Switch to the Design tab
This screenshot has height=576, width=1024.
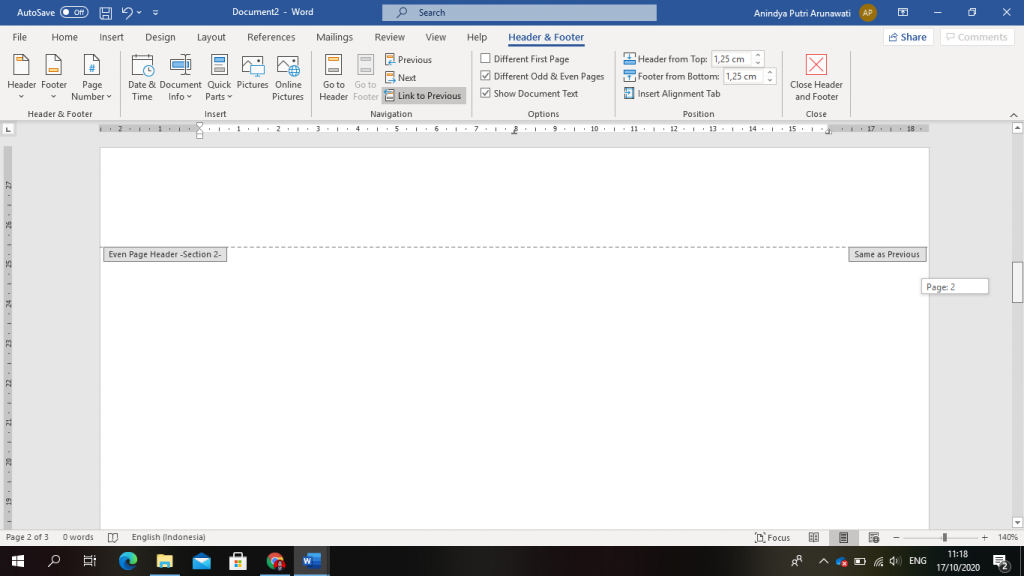tap(160, 37)
